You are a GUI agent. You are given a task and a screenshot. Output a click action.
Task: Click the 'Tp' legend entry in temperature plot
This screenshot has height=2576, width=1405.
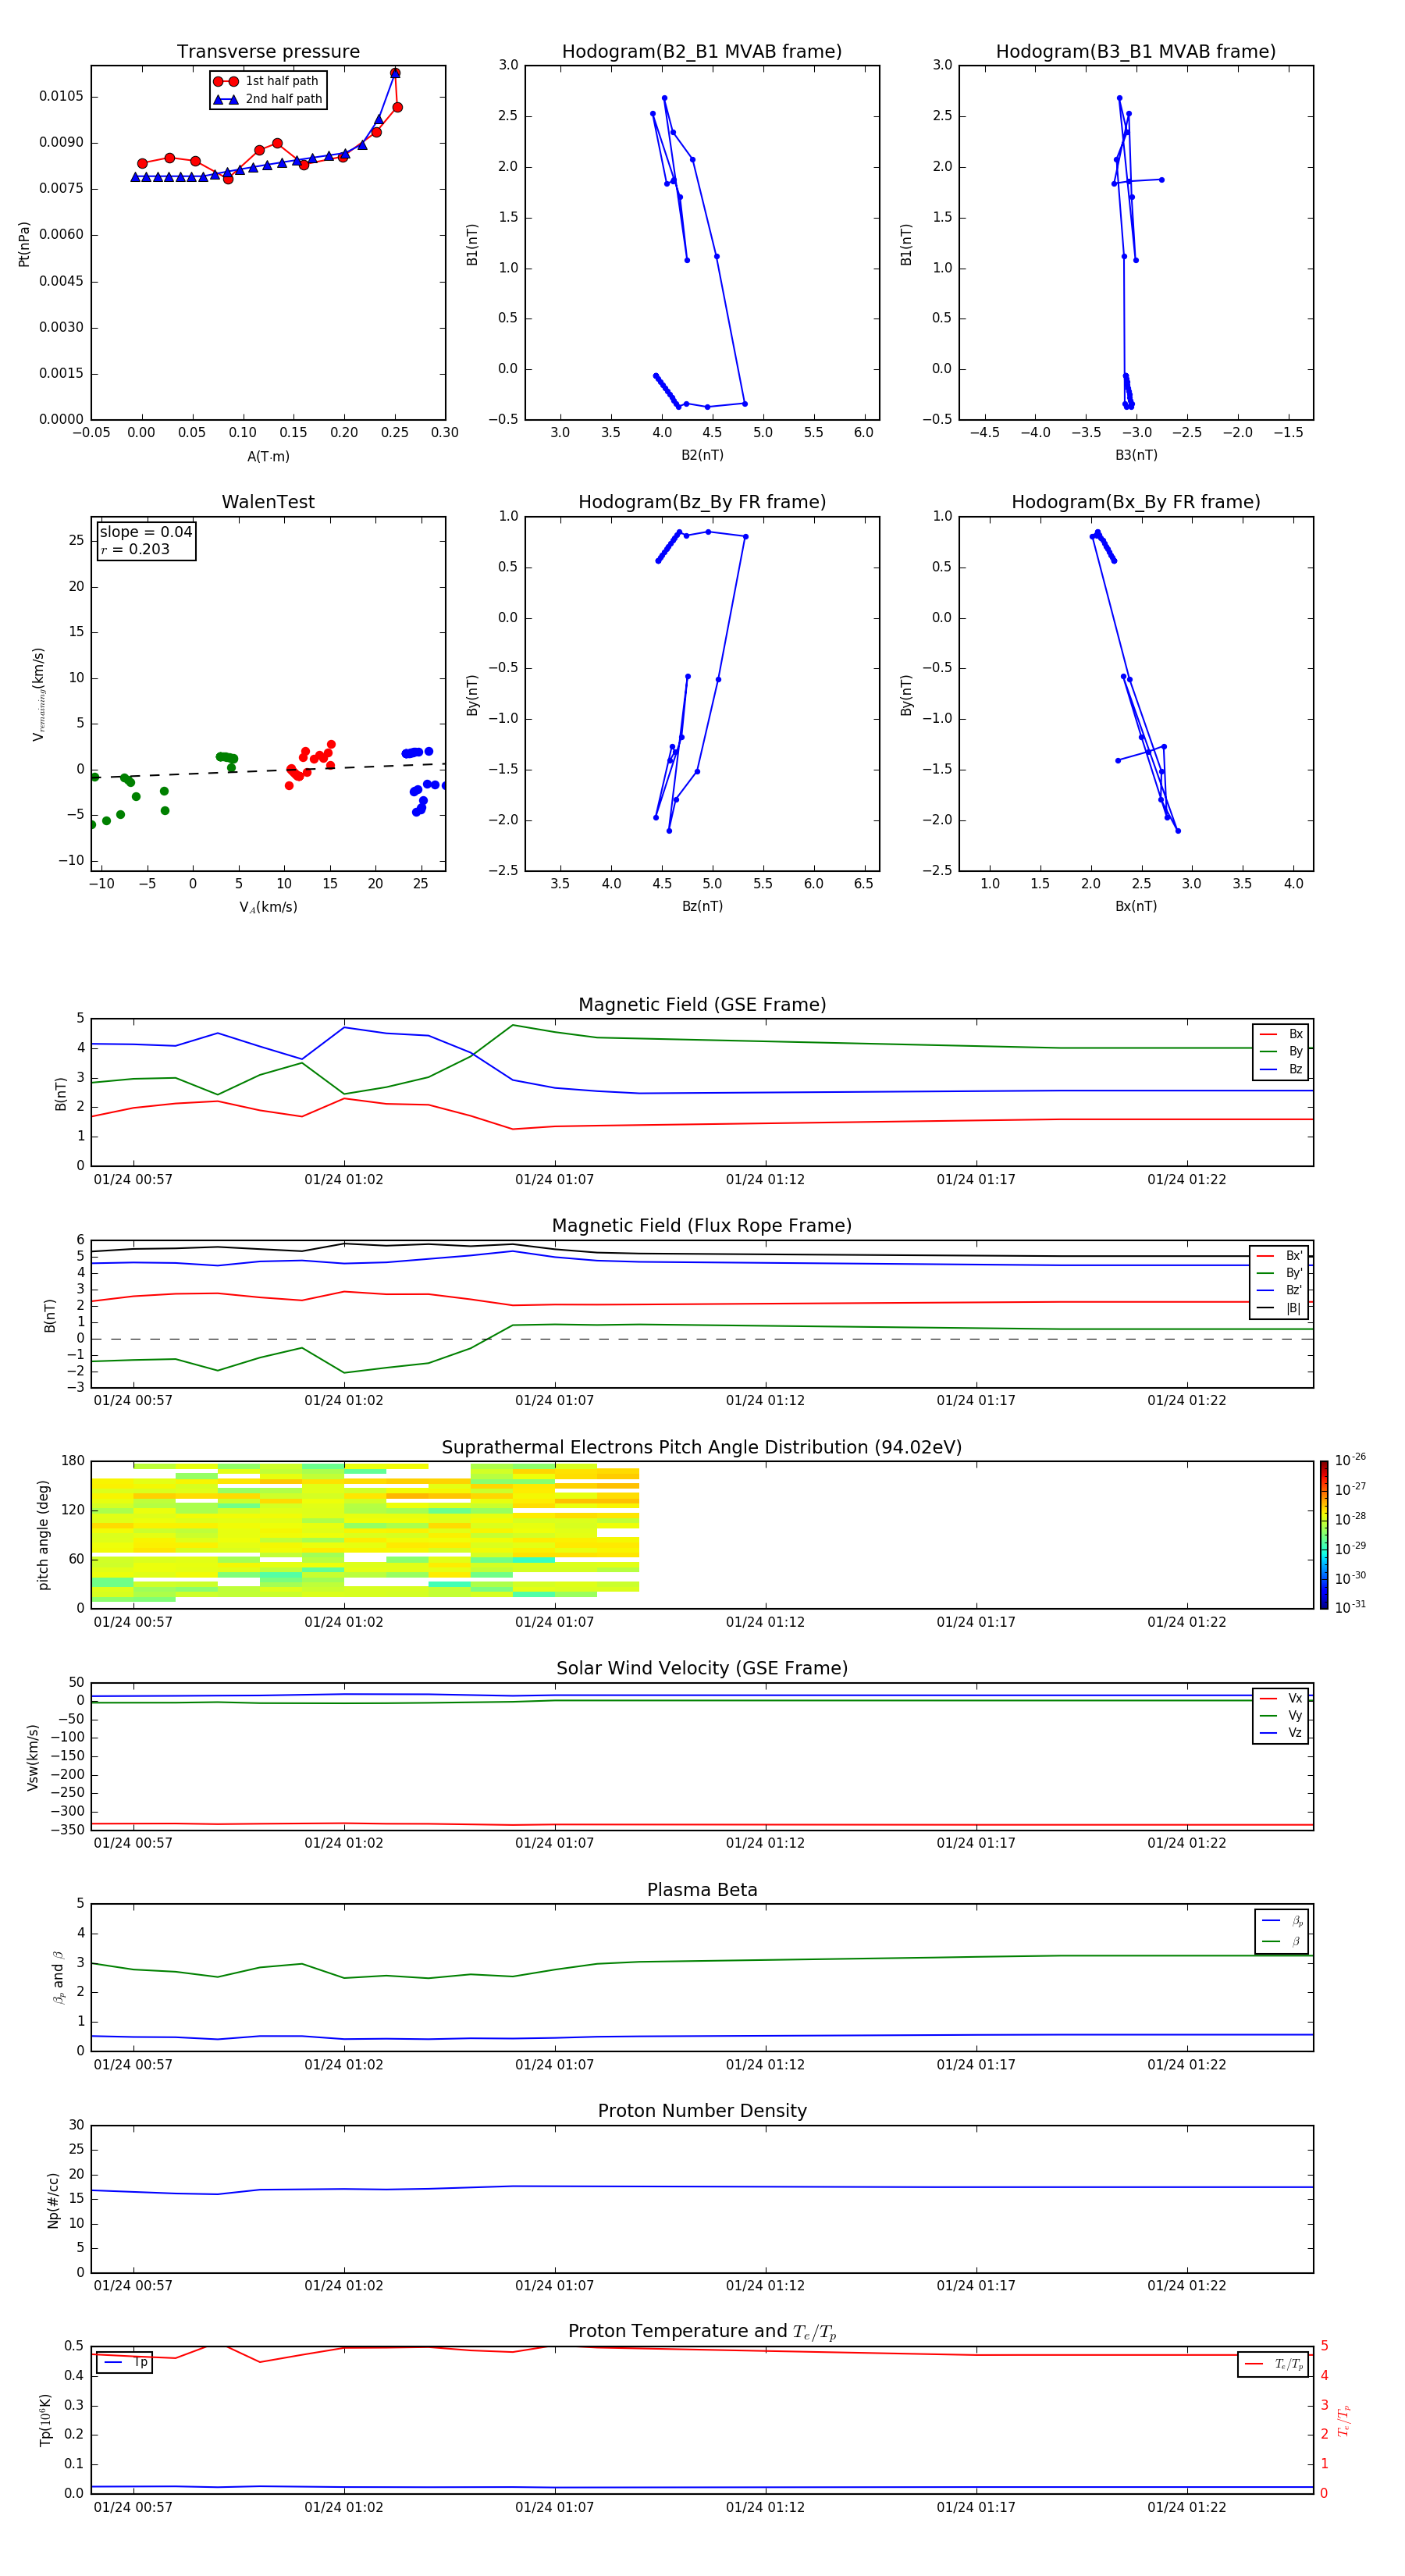pyautogui.click(x=125, y=2362)
